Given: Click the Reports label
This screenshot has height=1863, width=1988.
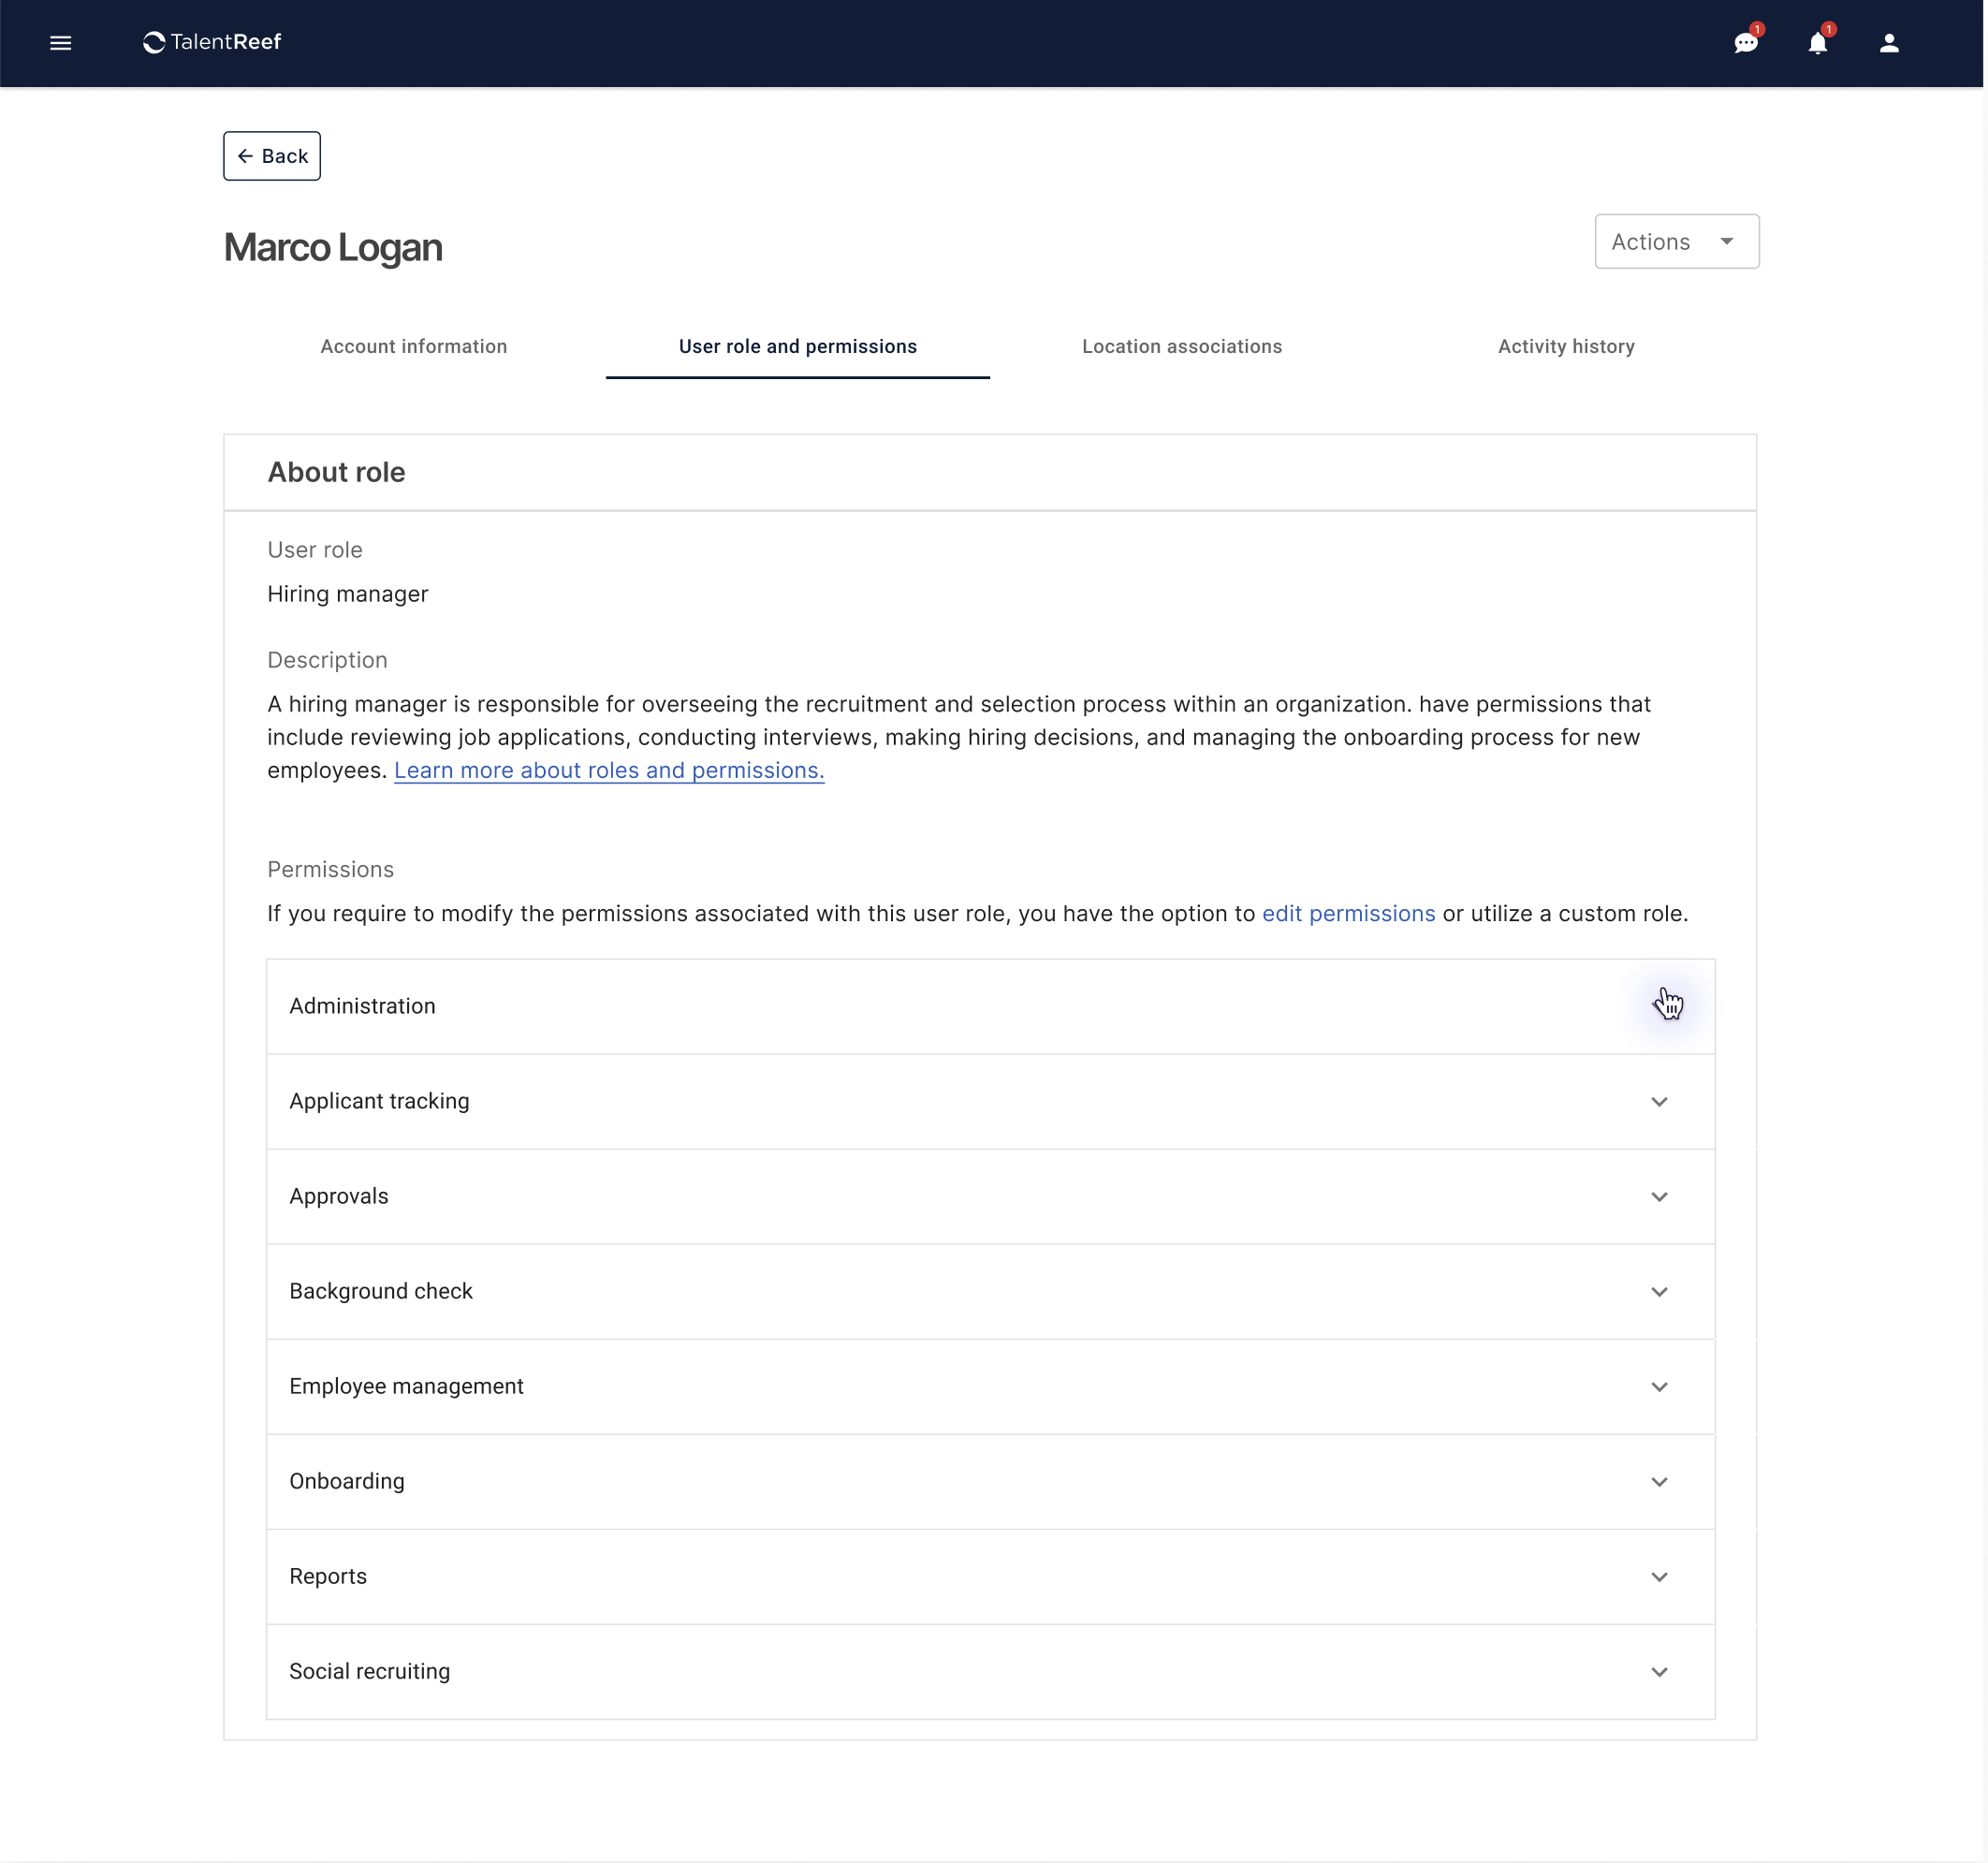Looking at the screenshot, I should pos(328,1576).
